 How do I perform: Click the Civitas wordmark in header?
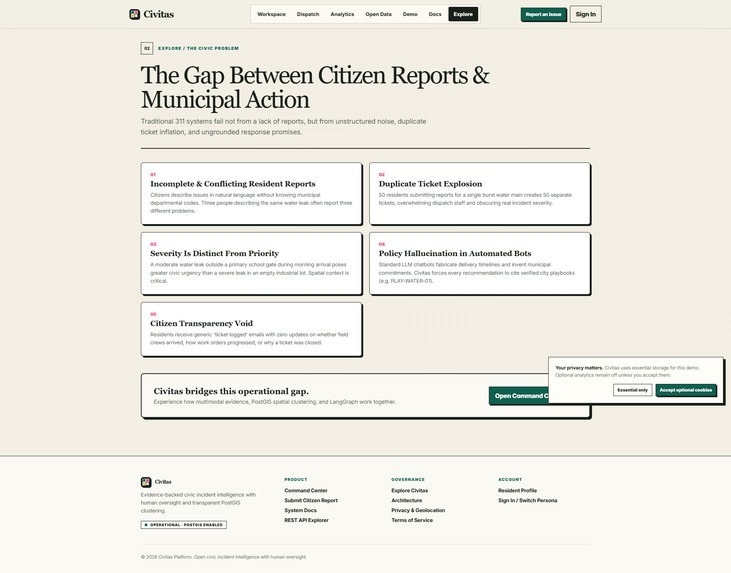pos(159,14)
